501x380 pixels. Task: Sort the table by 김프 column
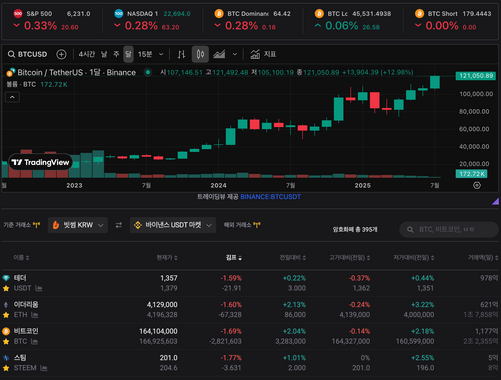tap(234, 257)
